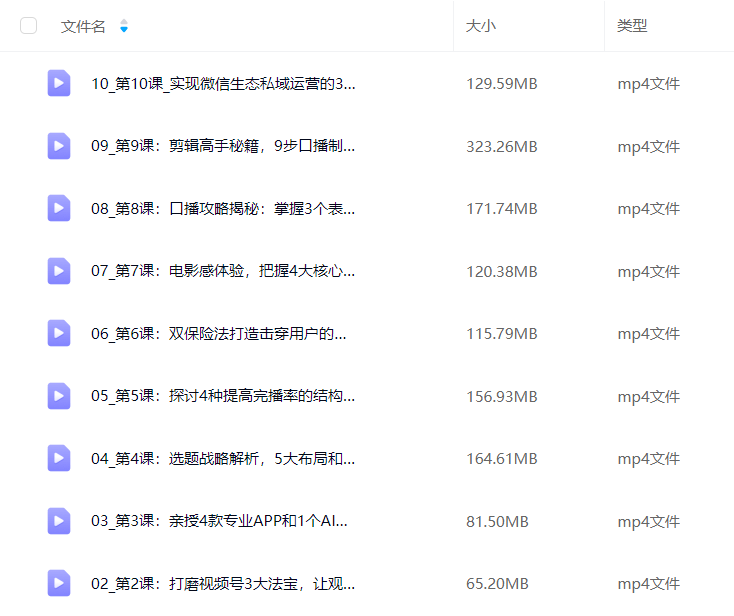Image resolution: width=734 pixels, height=616 pixels.
Task: Select the 164.61MB size cell
Action: pyautogui.click(x=501, y=459)
